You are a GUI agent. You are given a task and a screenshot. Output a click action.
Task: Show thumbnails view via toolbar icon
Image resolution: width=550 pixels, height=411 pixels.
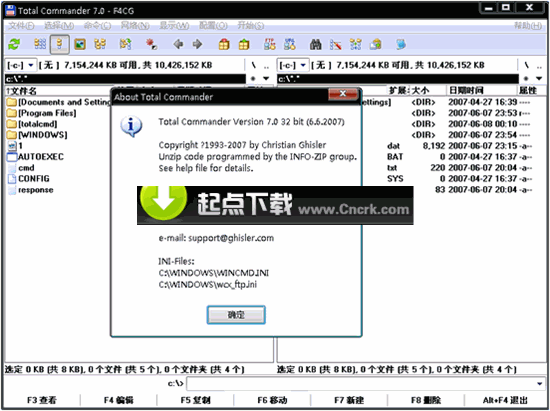click(80, 44)
